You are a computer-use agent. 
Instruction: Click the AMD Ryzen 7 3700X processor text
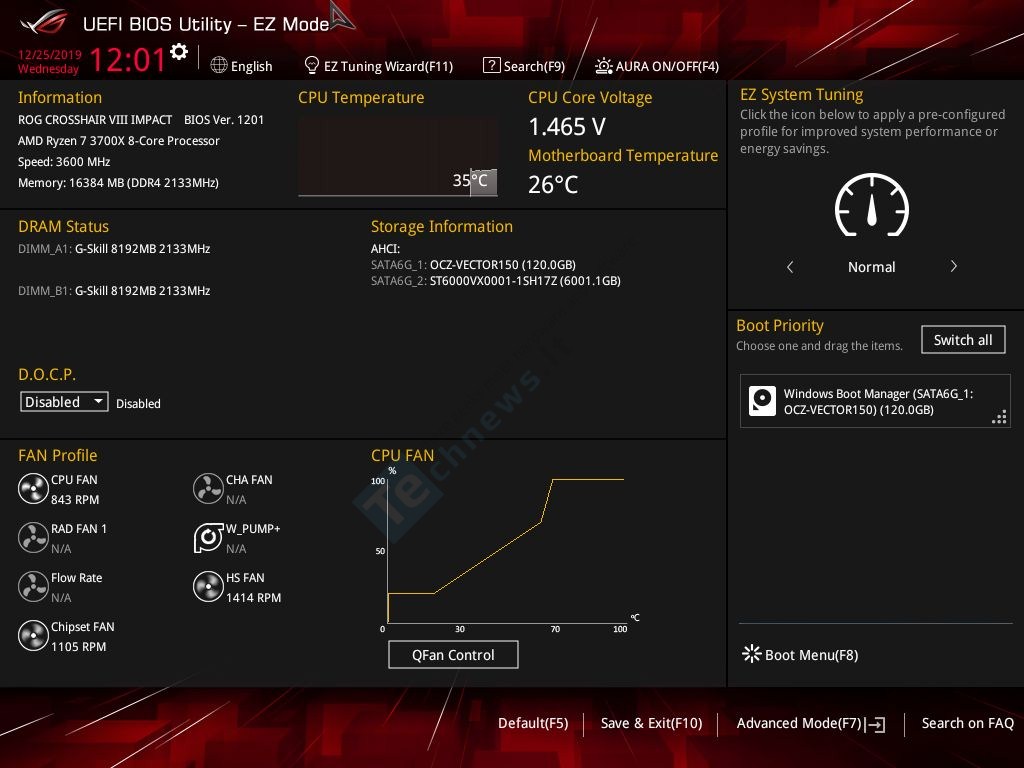click(119, 140)
